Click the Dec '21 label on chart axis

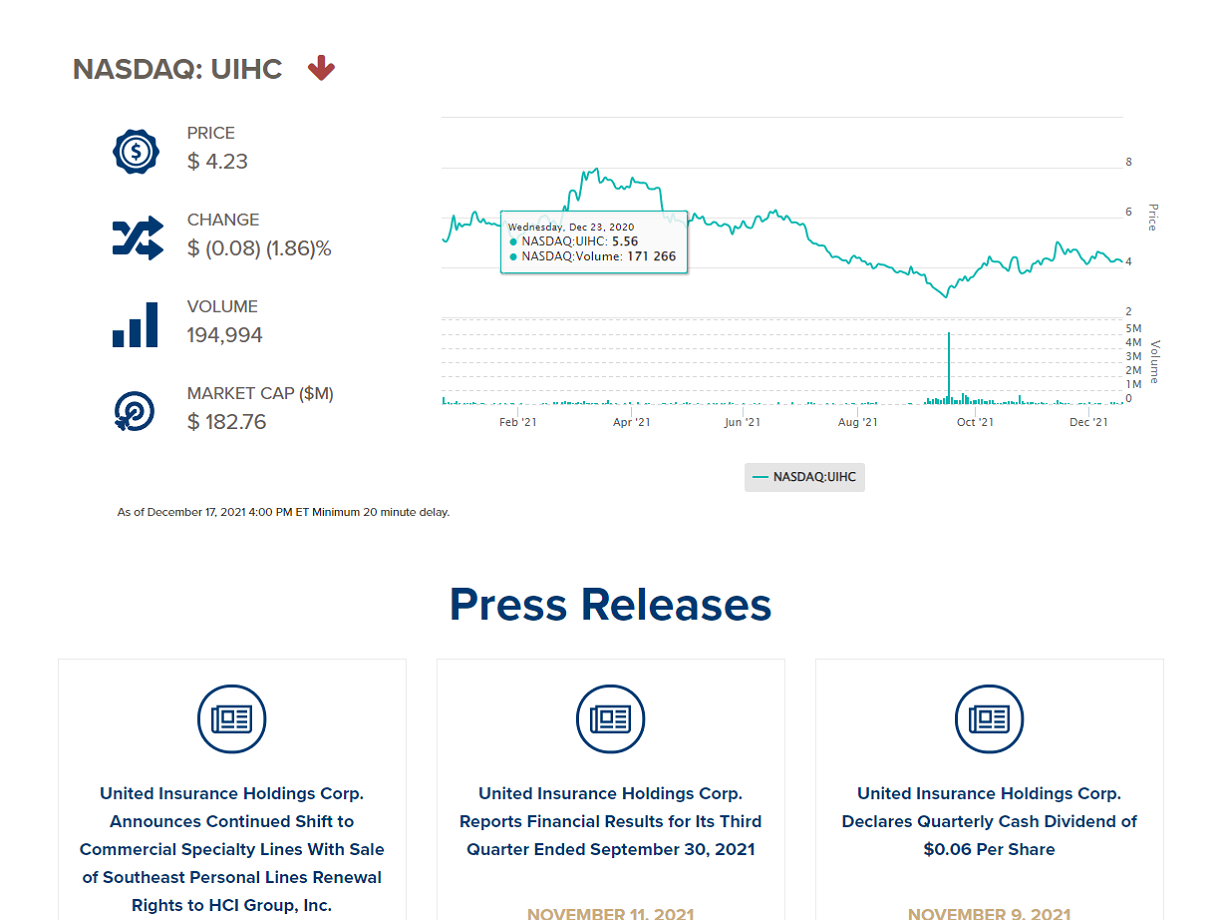pyautogui.click(x=1089, y=422)
